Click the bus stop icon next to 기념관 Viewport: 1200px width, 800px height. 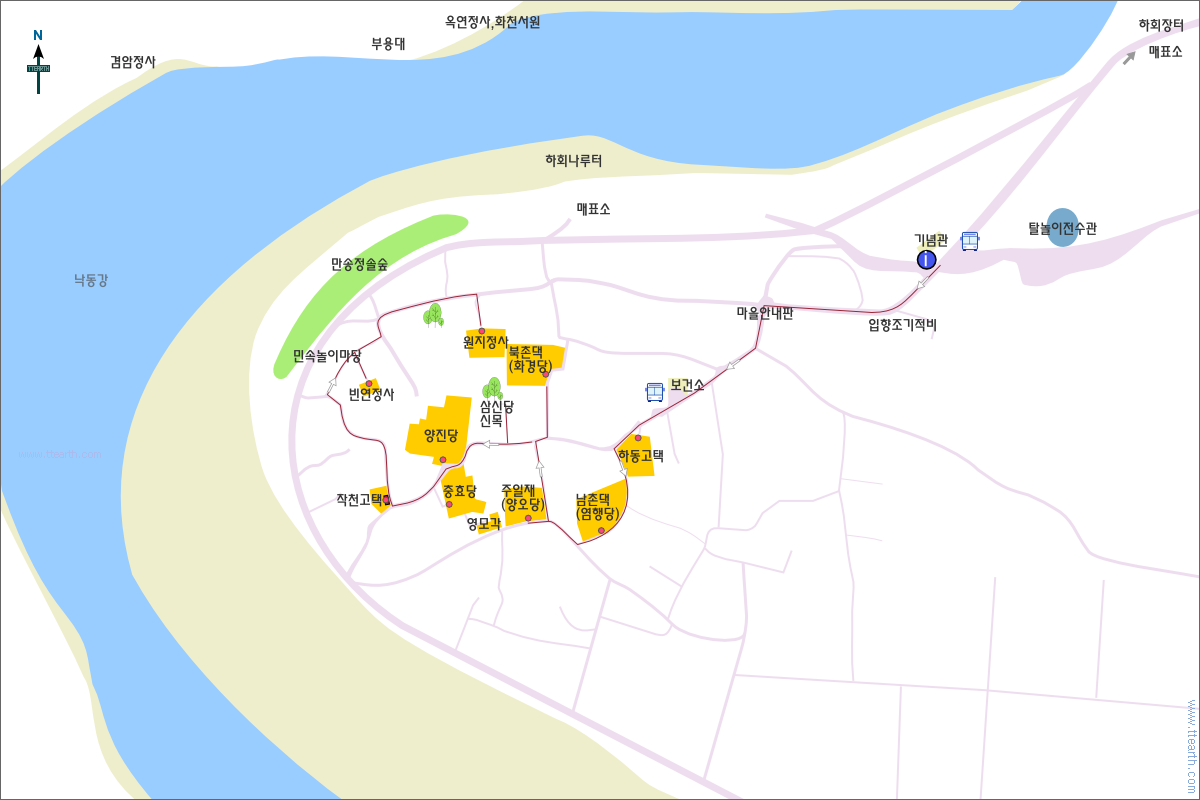click(969, 241)
